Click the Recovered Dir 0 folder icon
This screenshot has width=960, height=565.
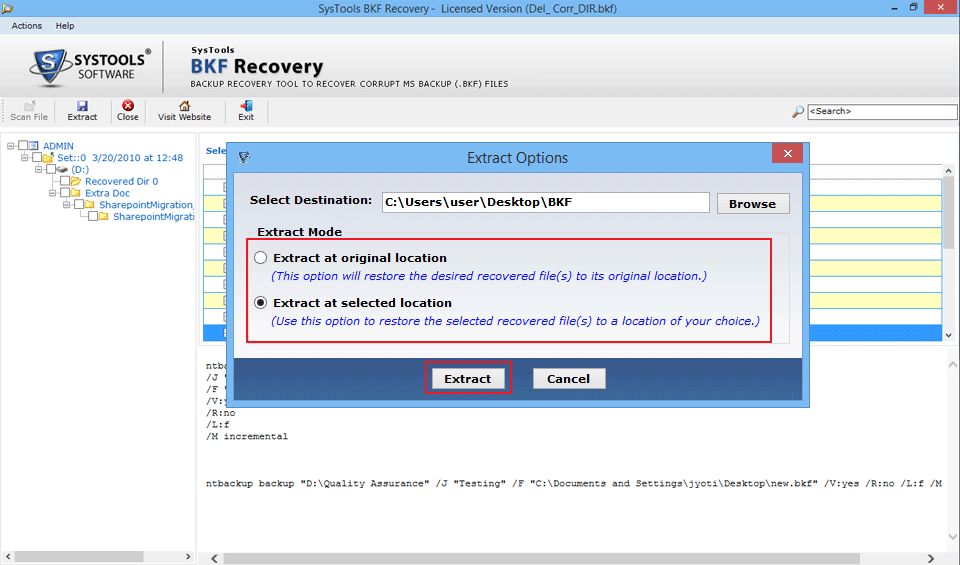coord(76,181)
